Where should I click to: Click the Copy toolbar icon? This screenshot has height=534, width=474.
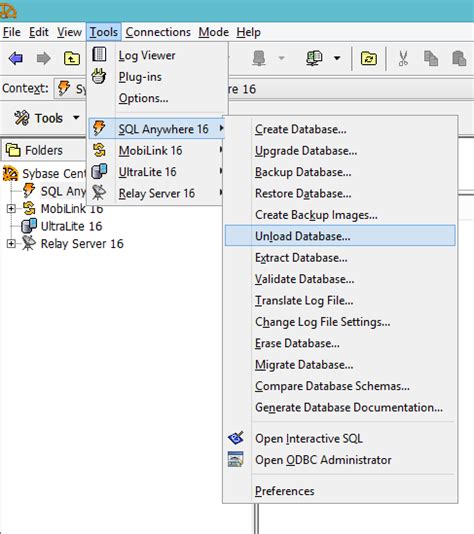click(x=431, y=58)
